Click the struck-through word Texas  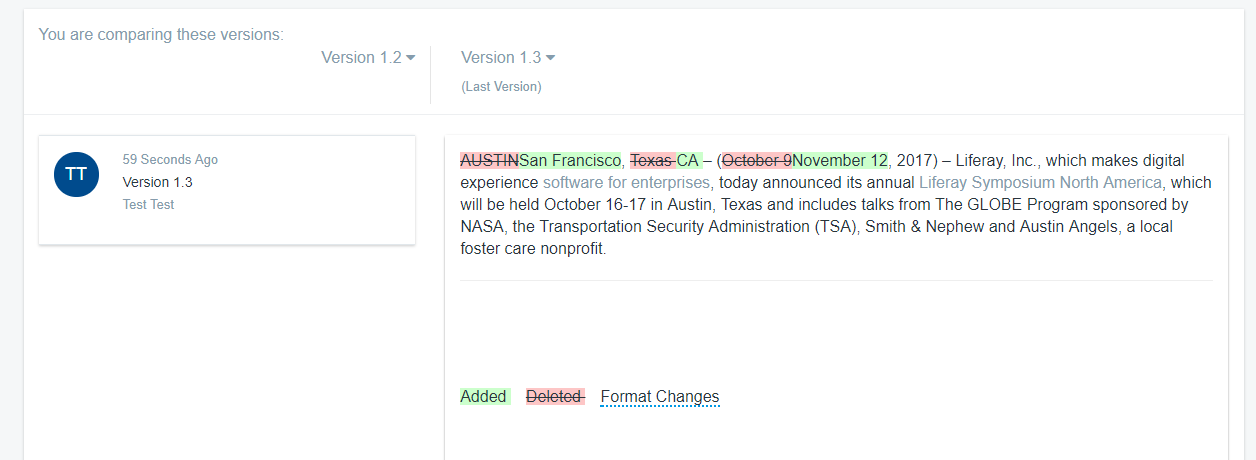(653, 161)
